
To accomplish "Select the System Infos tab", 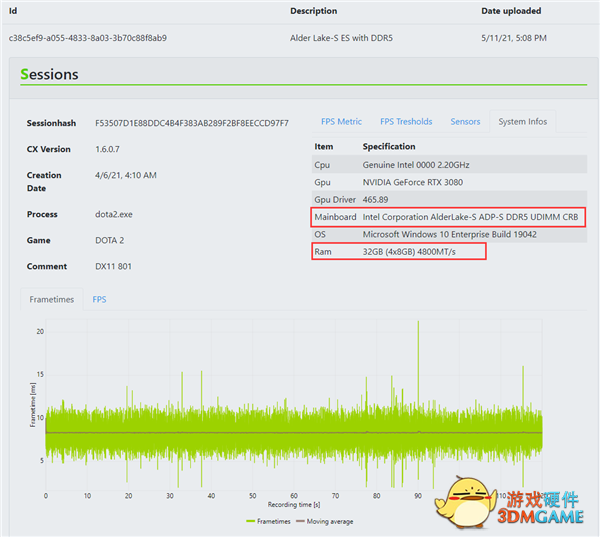I will coord(522,122).
